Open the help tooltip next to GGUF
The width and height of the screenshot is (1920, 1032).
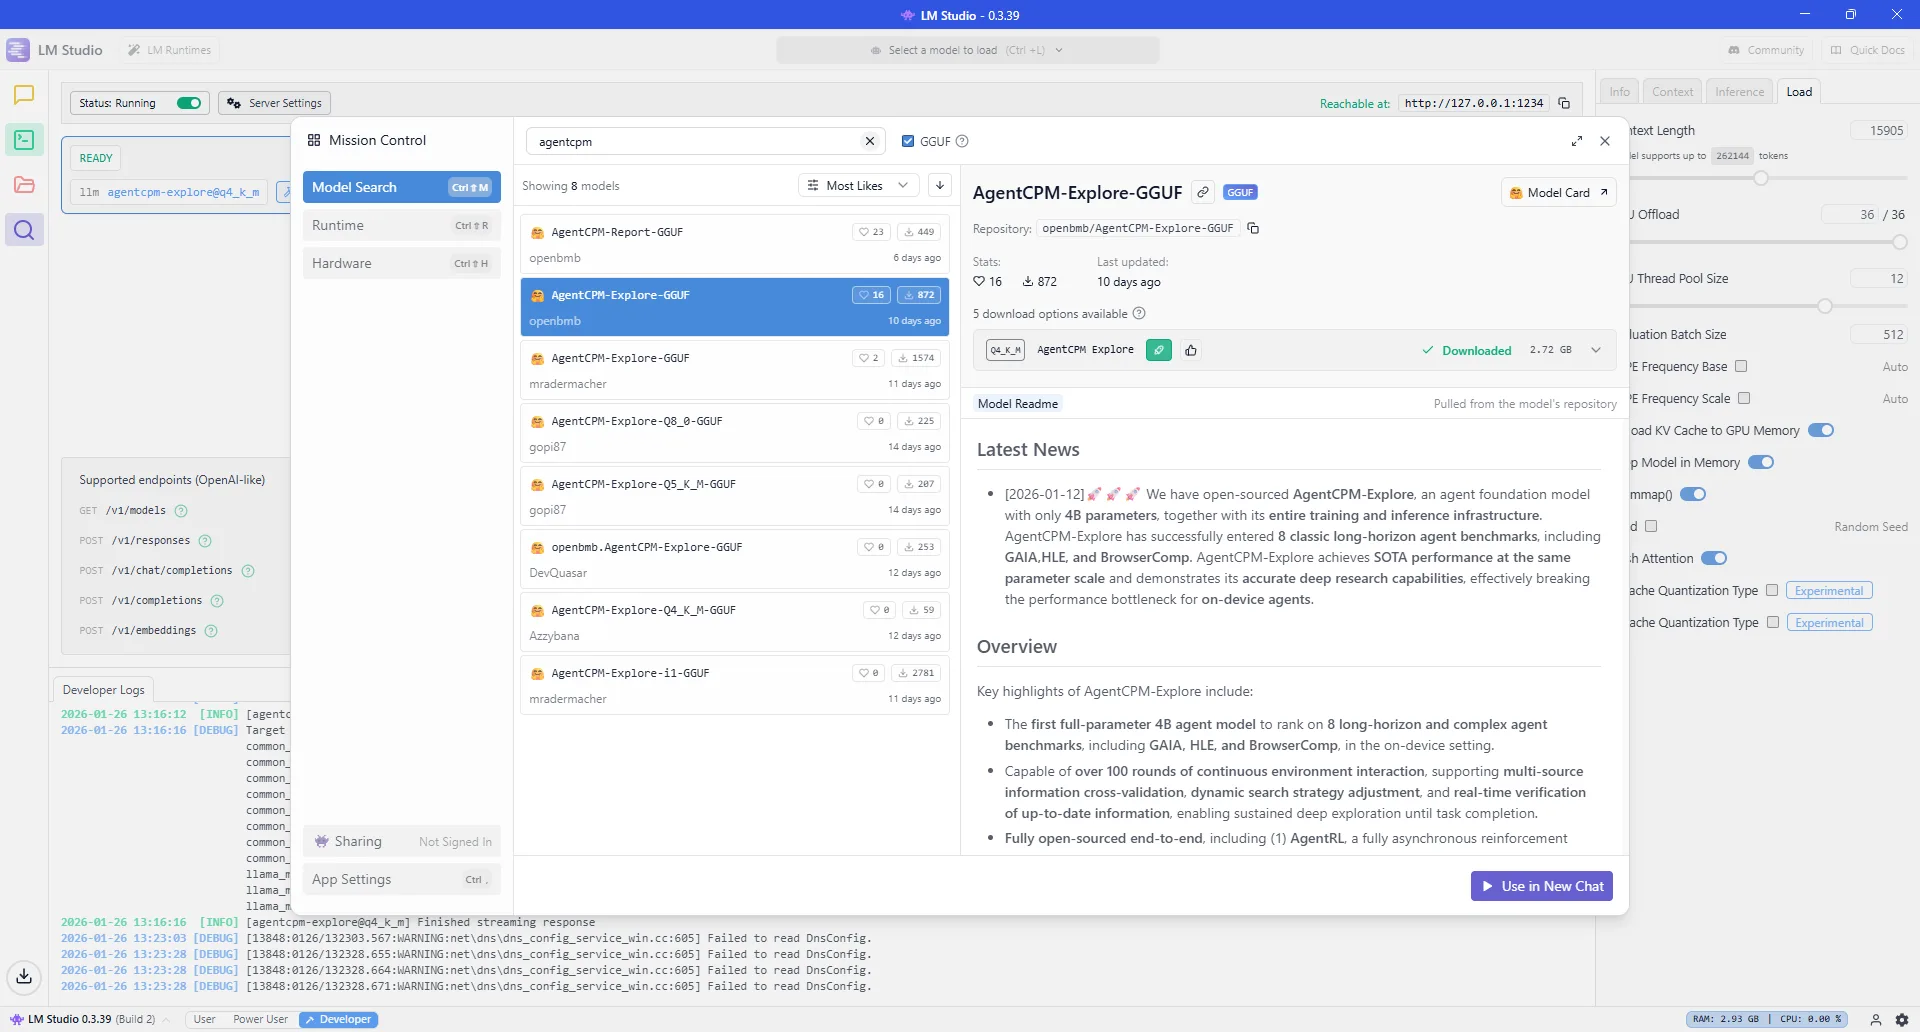962,141
